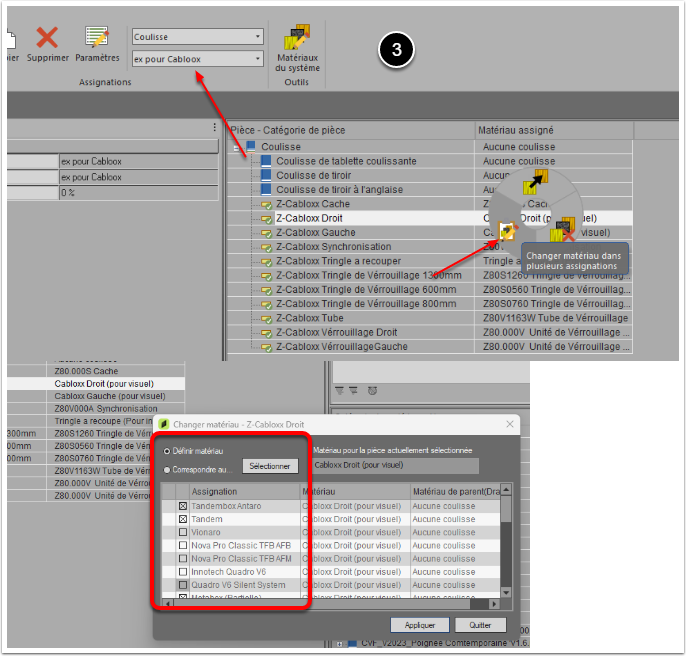
Task: Check the Nova Pro Classic TFB AFM checkbox
Action: click(183, 558)
